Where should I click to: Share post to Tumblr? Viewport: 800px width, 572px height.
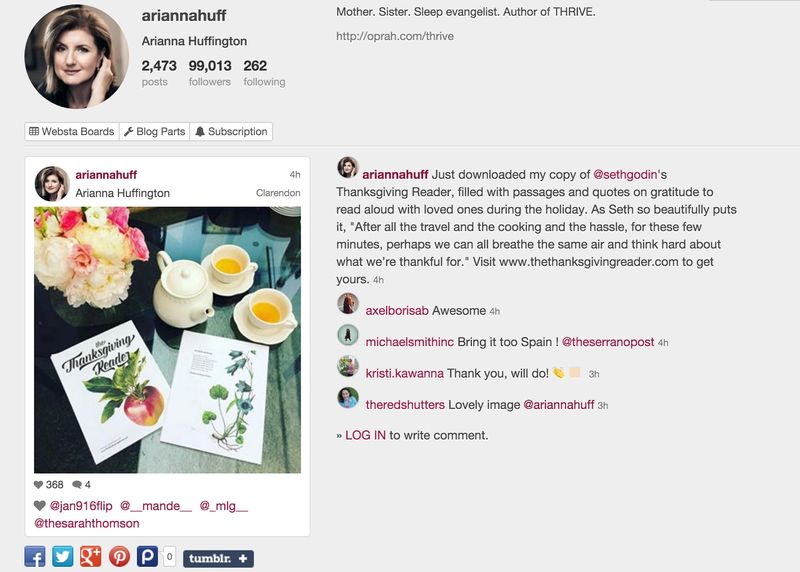[218, 558]
